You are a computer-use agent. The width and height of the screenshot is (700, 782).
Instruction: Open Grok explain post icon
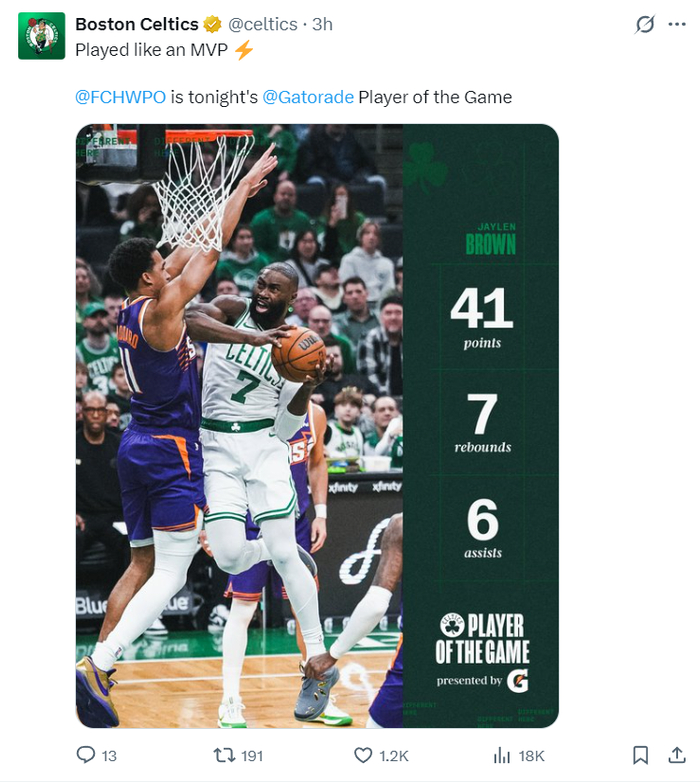tap(645, 25)
